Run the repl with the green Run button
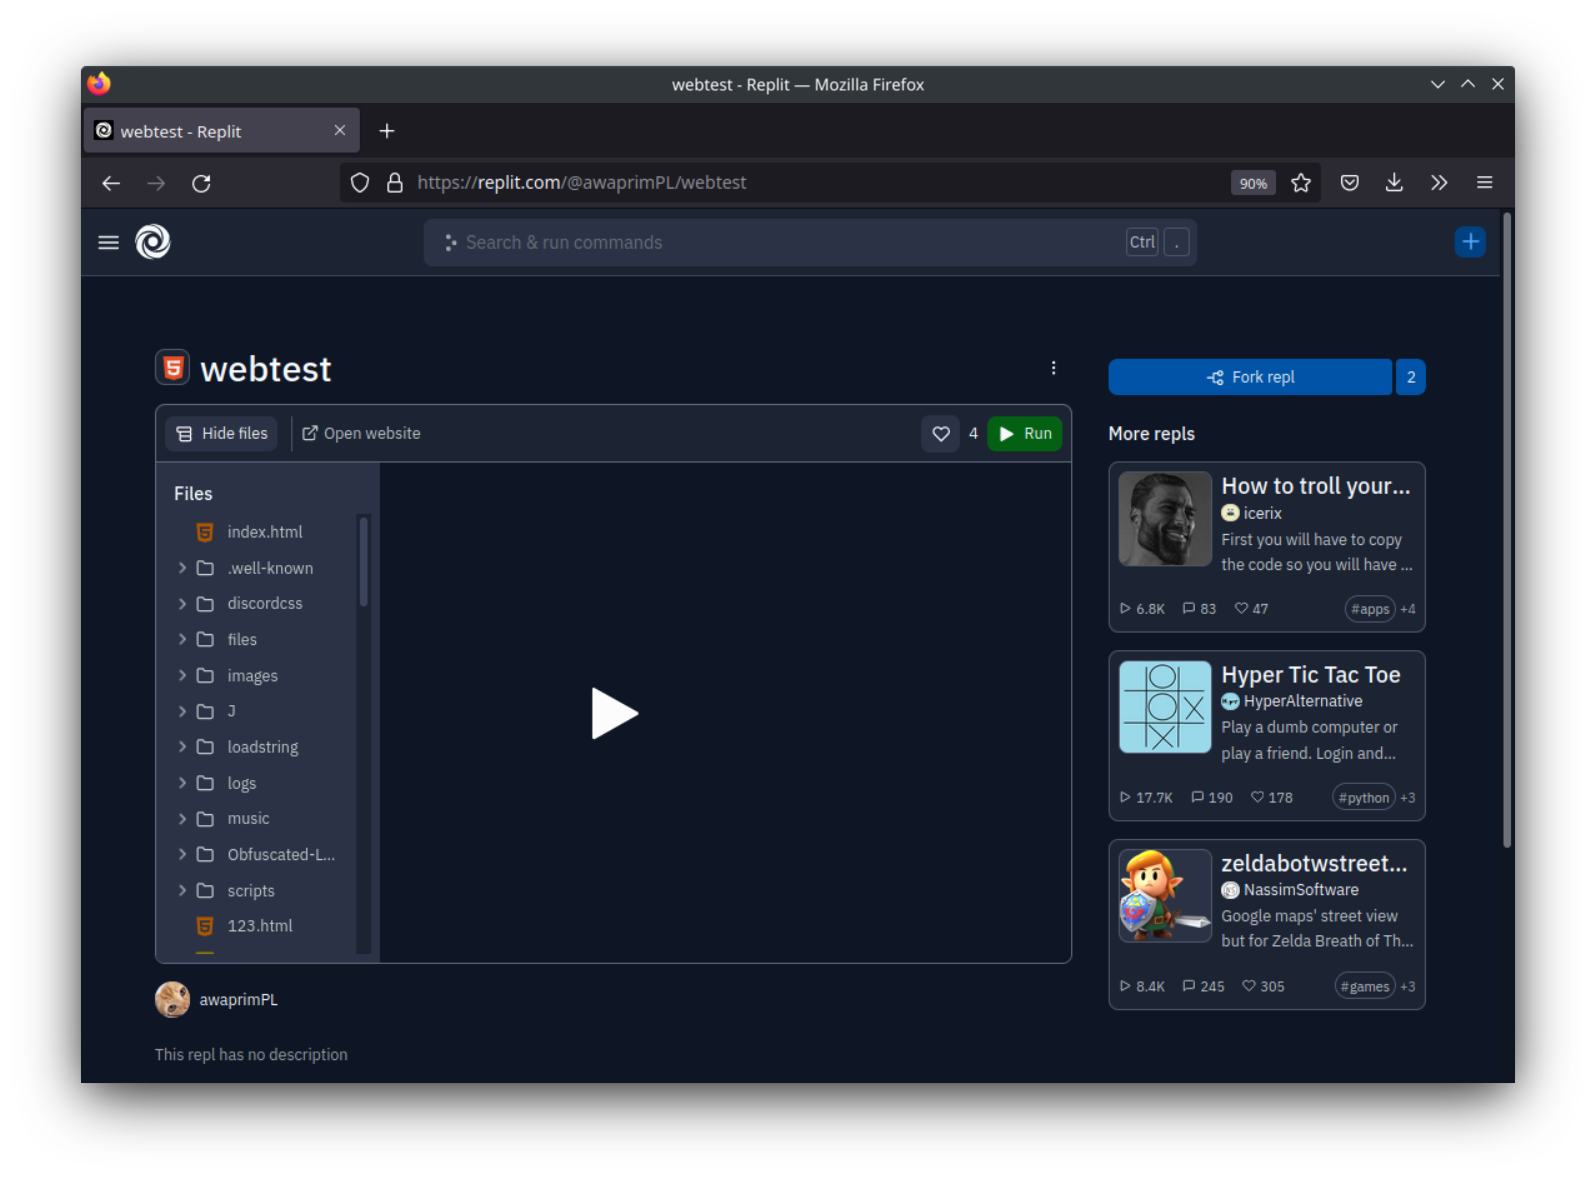Screen dimensions: 1596x1179 click(1025, 434)
